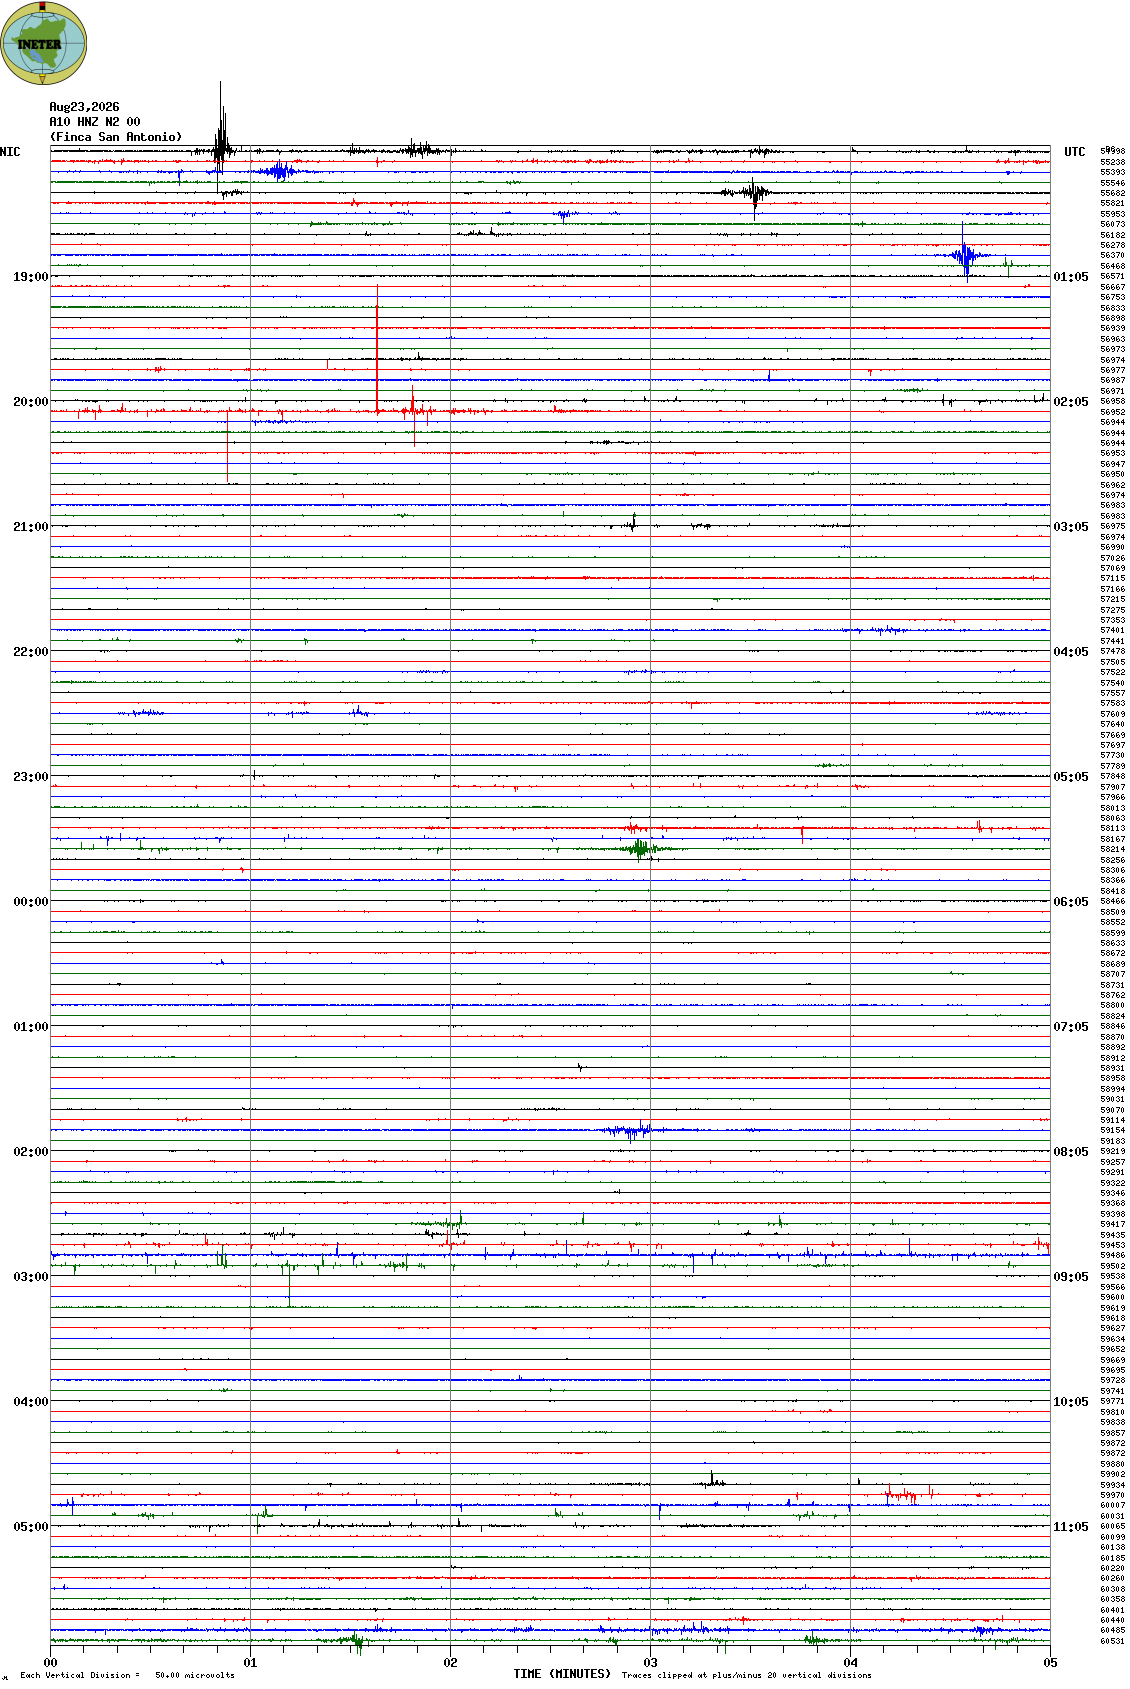Screen dimensions: 1130x1689
Task: Click the 04:05 UTC time label
Action: coord(1071,652)
